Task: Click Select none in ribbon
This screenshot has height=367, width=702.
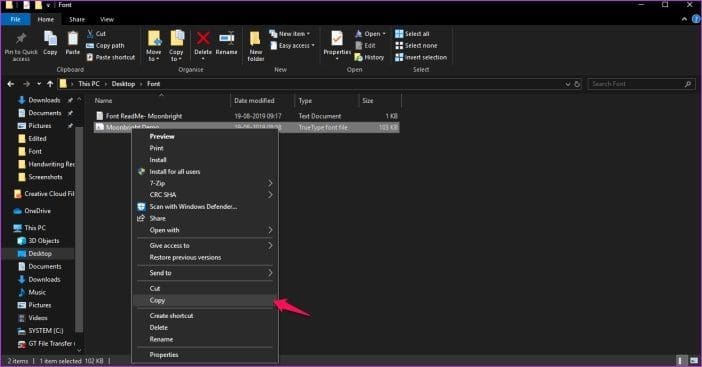Action: pos(416,46)
